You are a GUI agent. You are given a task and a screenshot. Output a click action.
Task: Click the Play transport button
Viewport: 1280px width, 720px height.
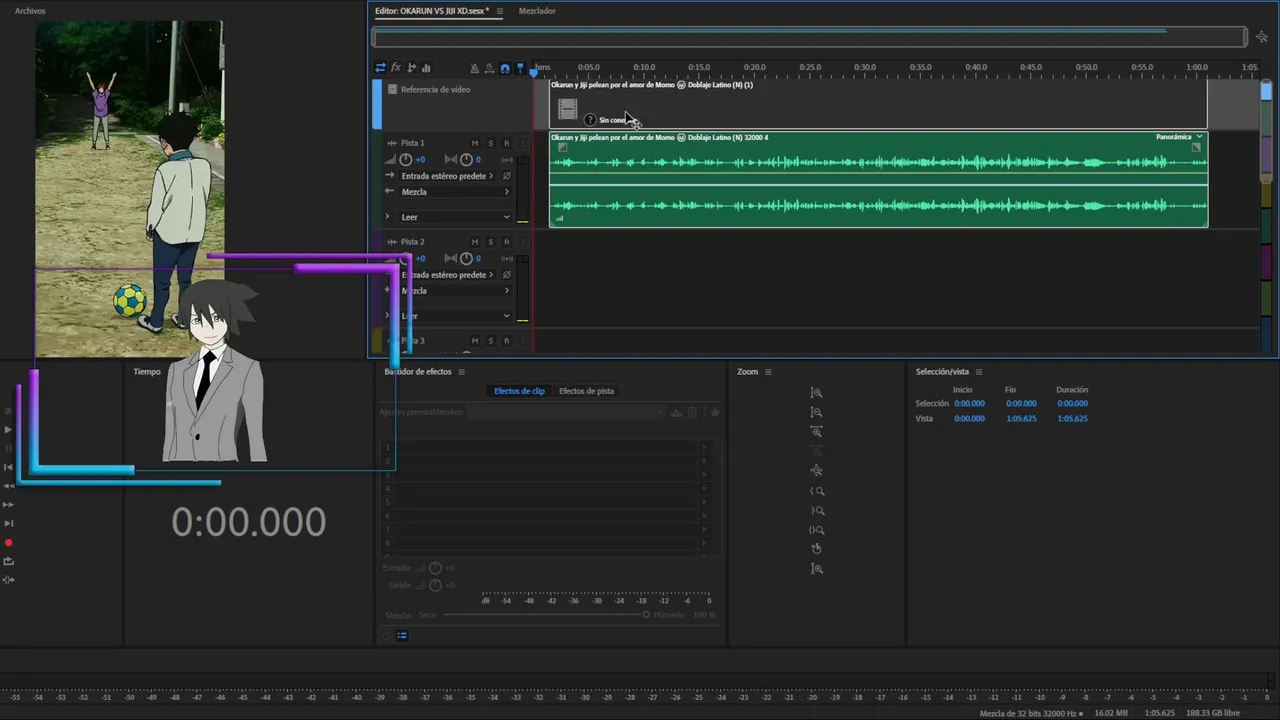9,429
